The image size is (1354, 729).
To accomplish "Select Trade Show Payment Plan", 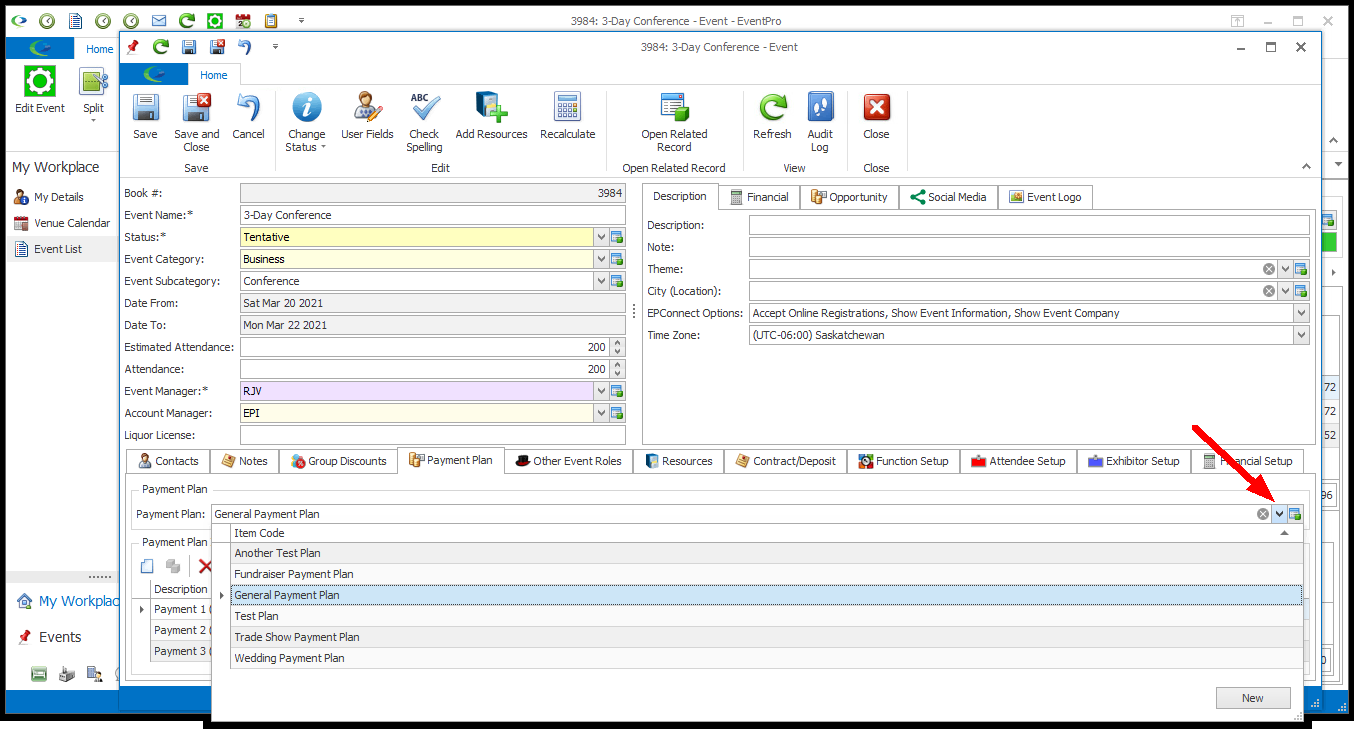I will point(767,637).
